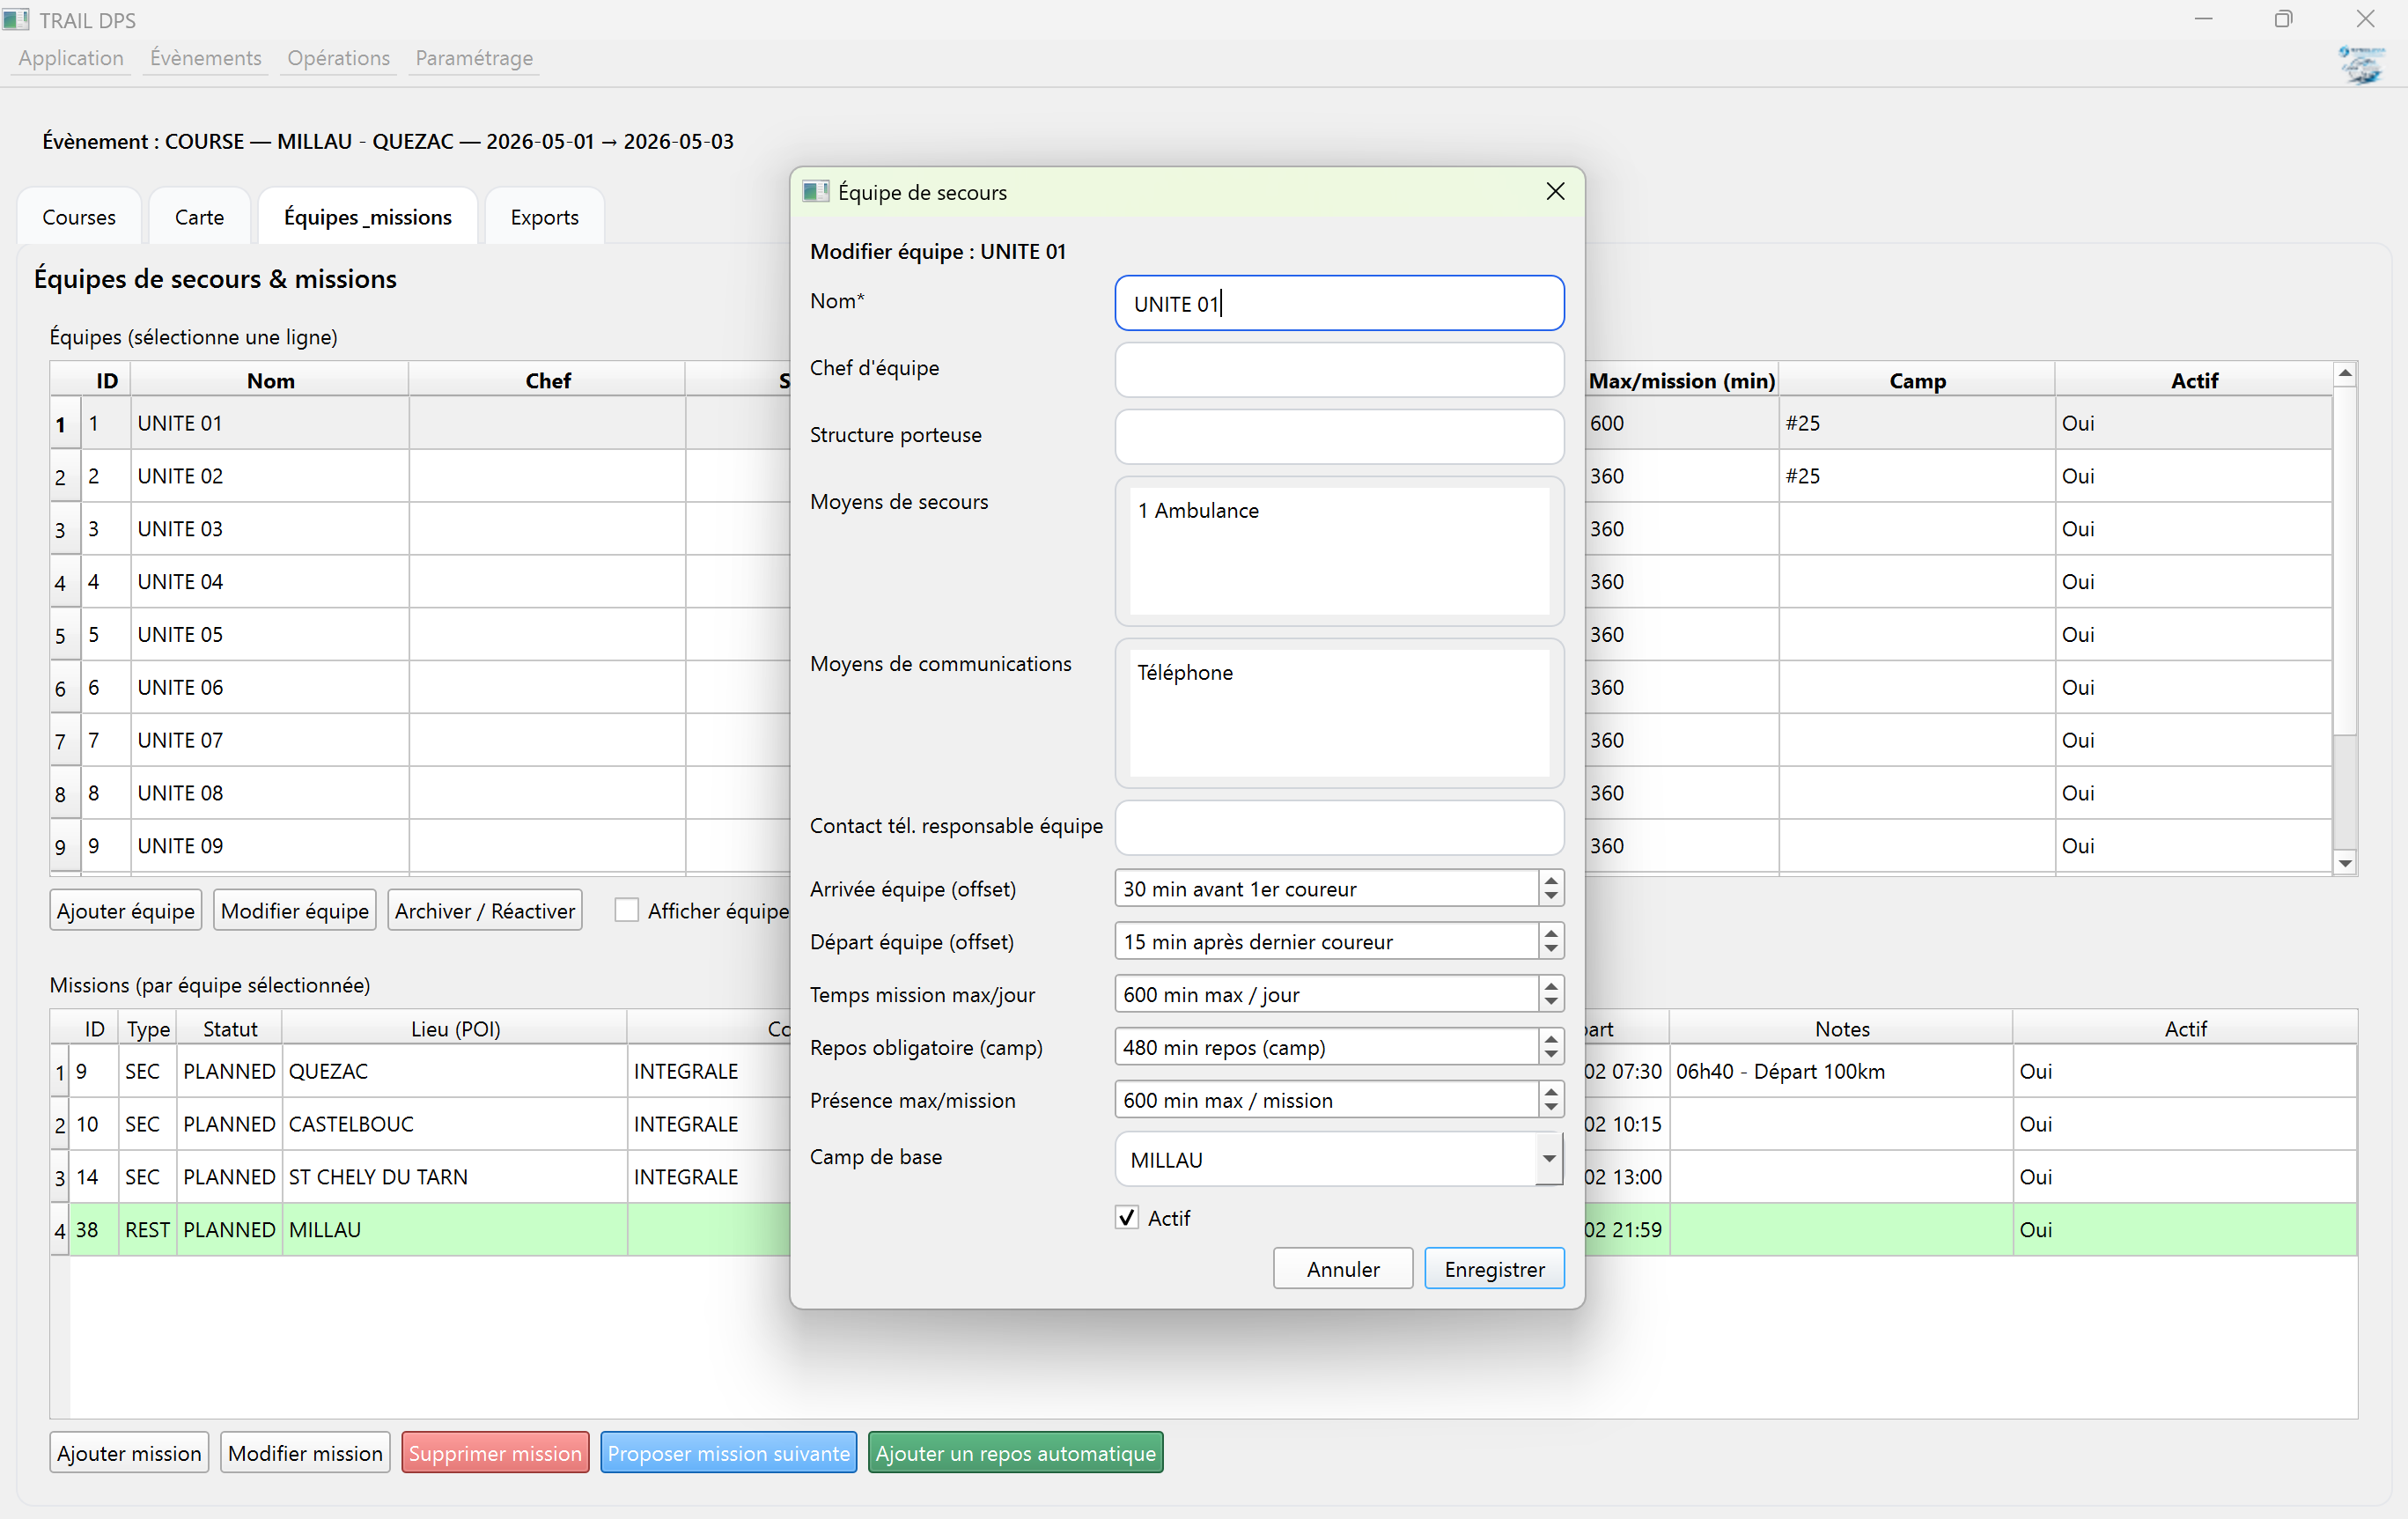Image resolution: width=2408 pixels, height=1519 pixels.
Task: Increase Arrivée équipe offset with up arrow
Action: point(1550,880)
